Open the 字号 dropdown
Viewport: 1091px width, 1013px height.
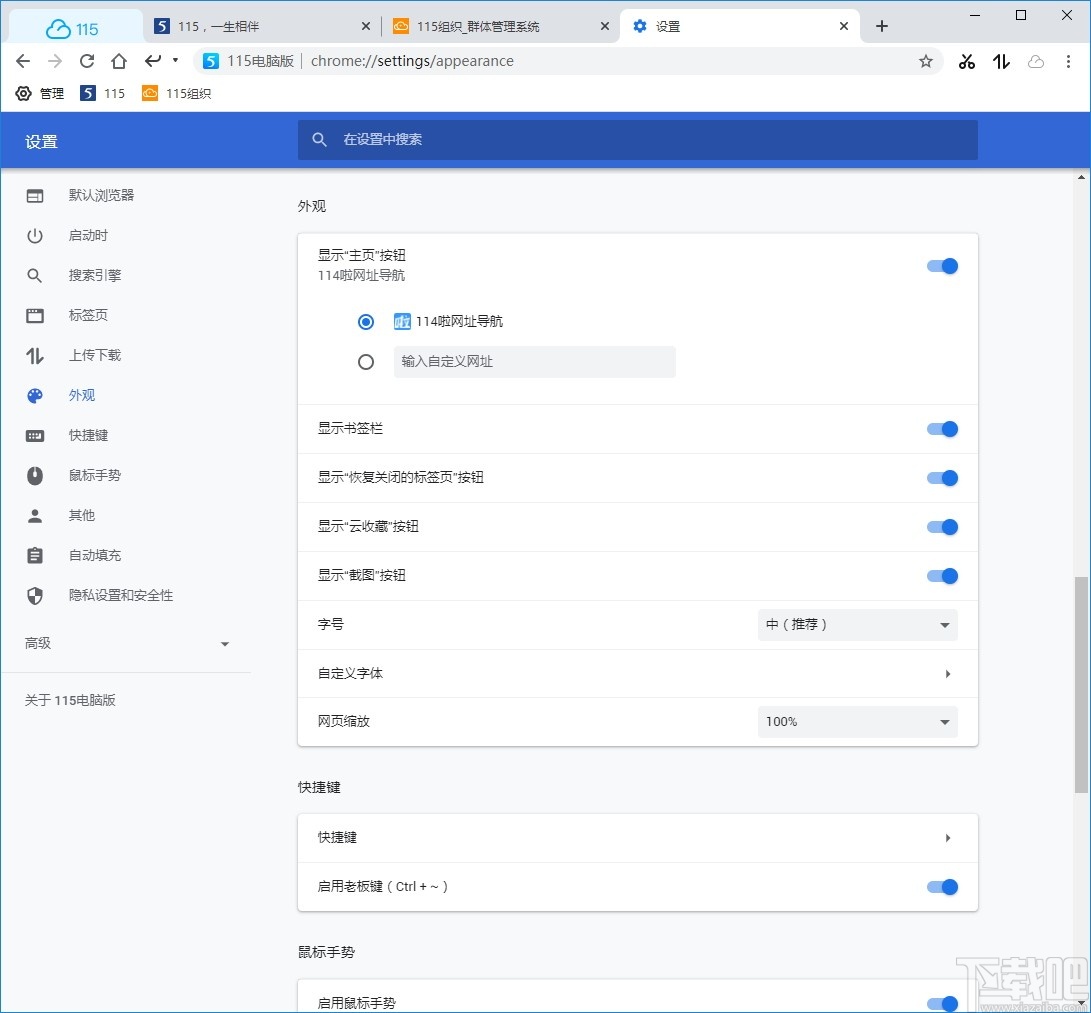tap(857, 625)
